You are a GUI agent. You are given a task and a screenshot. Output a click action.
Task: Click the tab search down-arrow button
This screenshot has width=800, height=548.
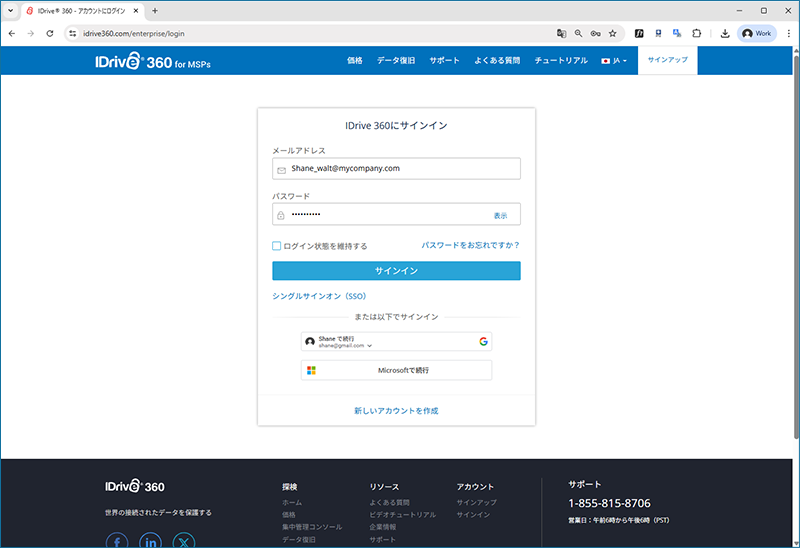coord(10,10)
